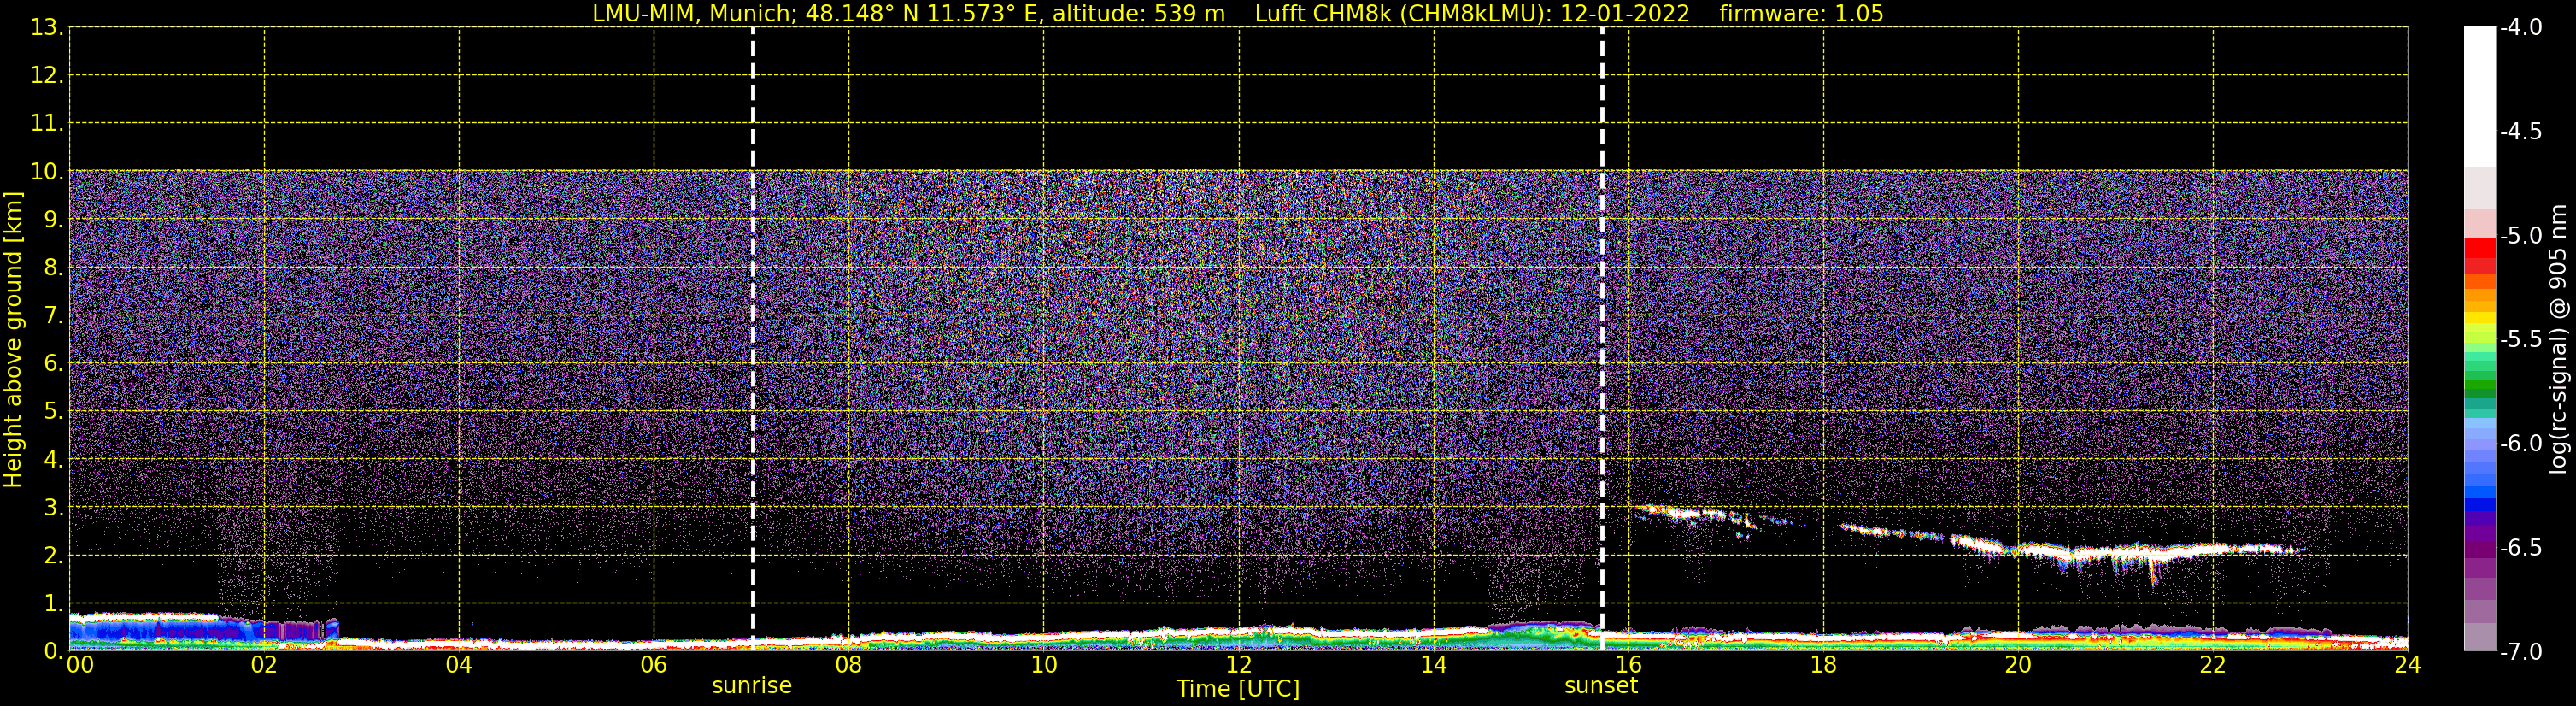
Task: Click the white top section of the colorbar
Action: tap(2480, 96)
